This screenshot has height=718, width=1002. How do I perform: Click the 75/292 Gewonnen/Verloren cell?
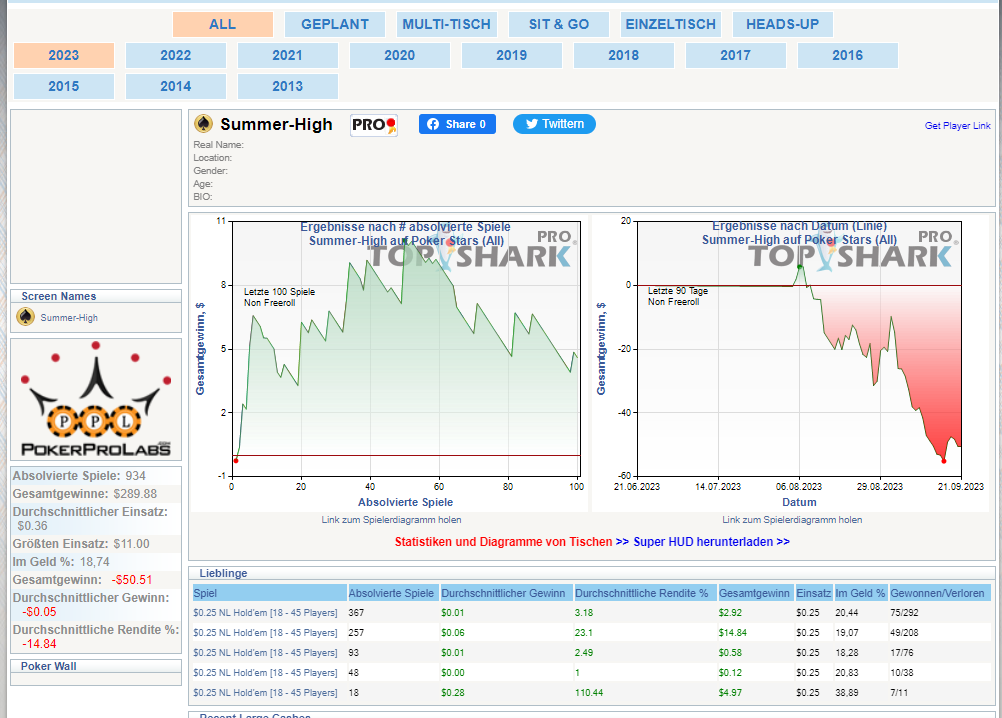[904, 613]
